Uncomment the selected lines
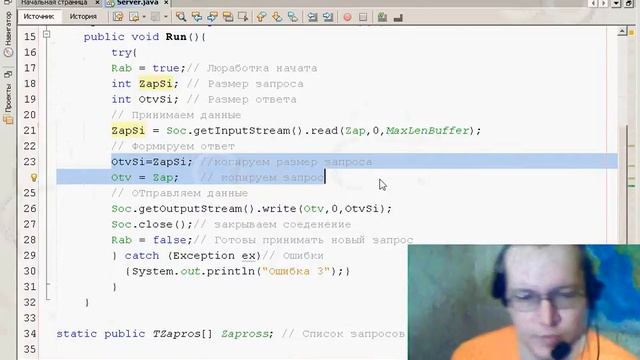This screenshot has height=360, width=640. point(398,17)
